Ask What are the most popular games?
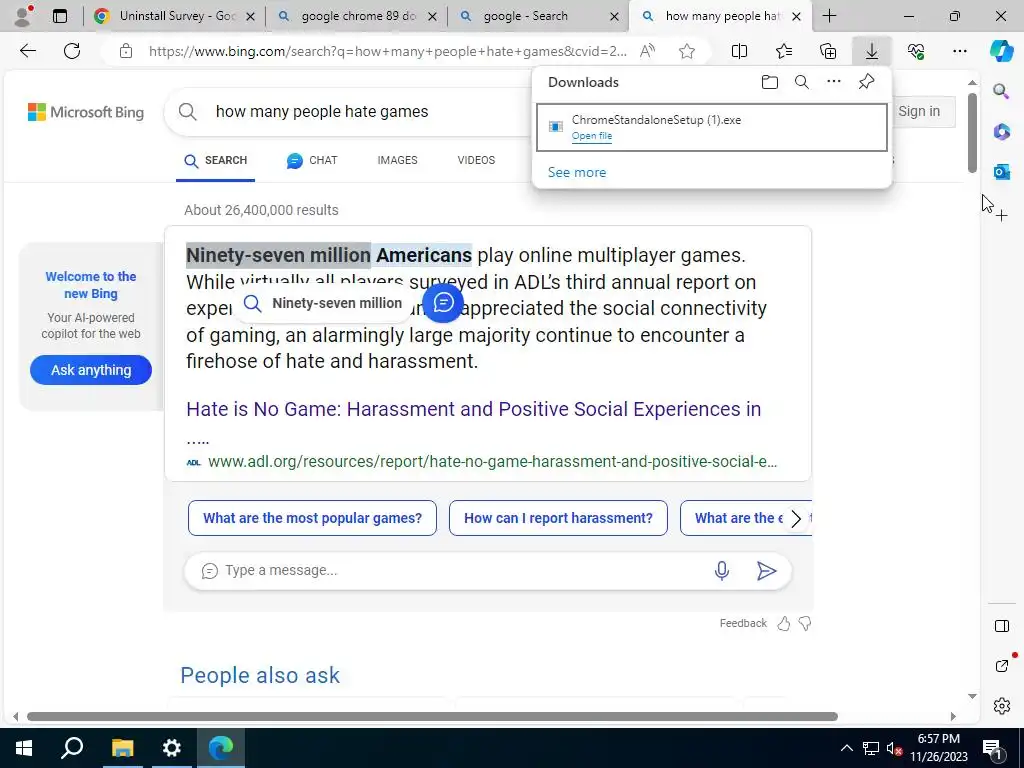 coord(312,519)
